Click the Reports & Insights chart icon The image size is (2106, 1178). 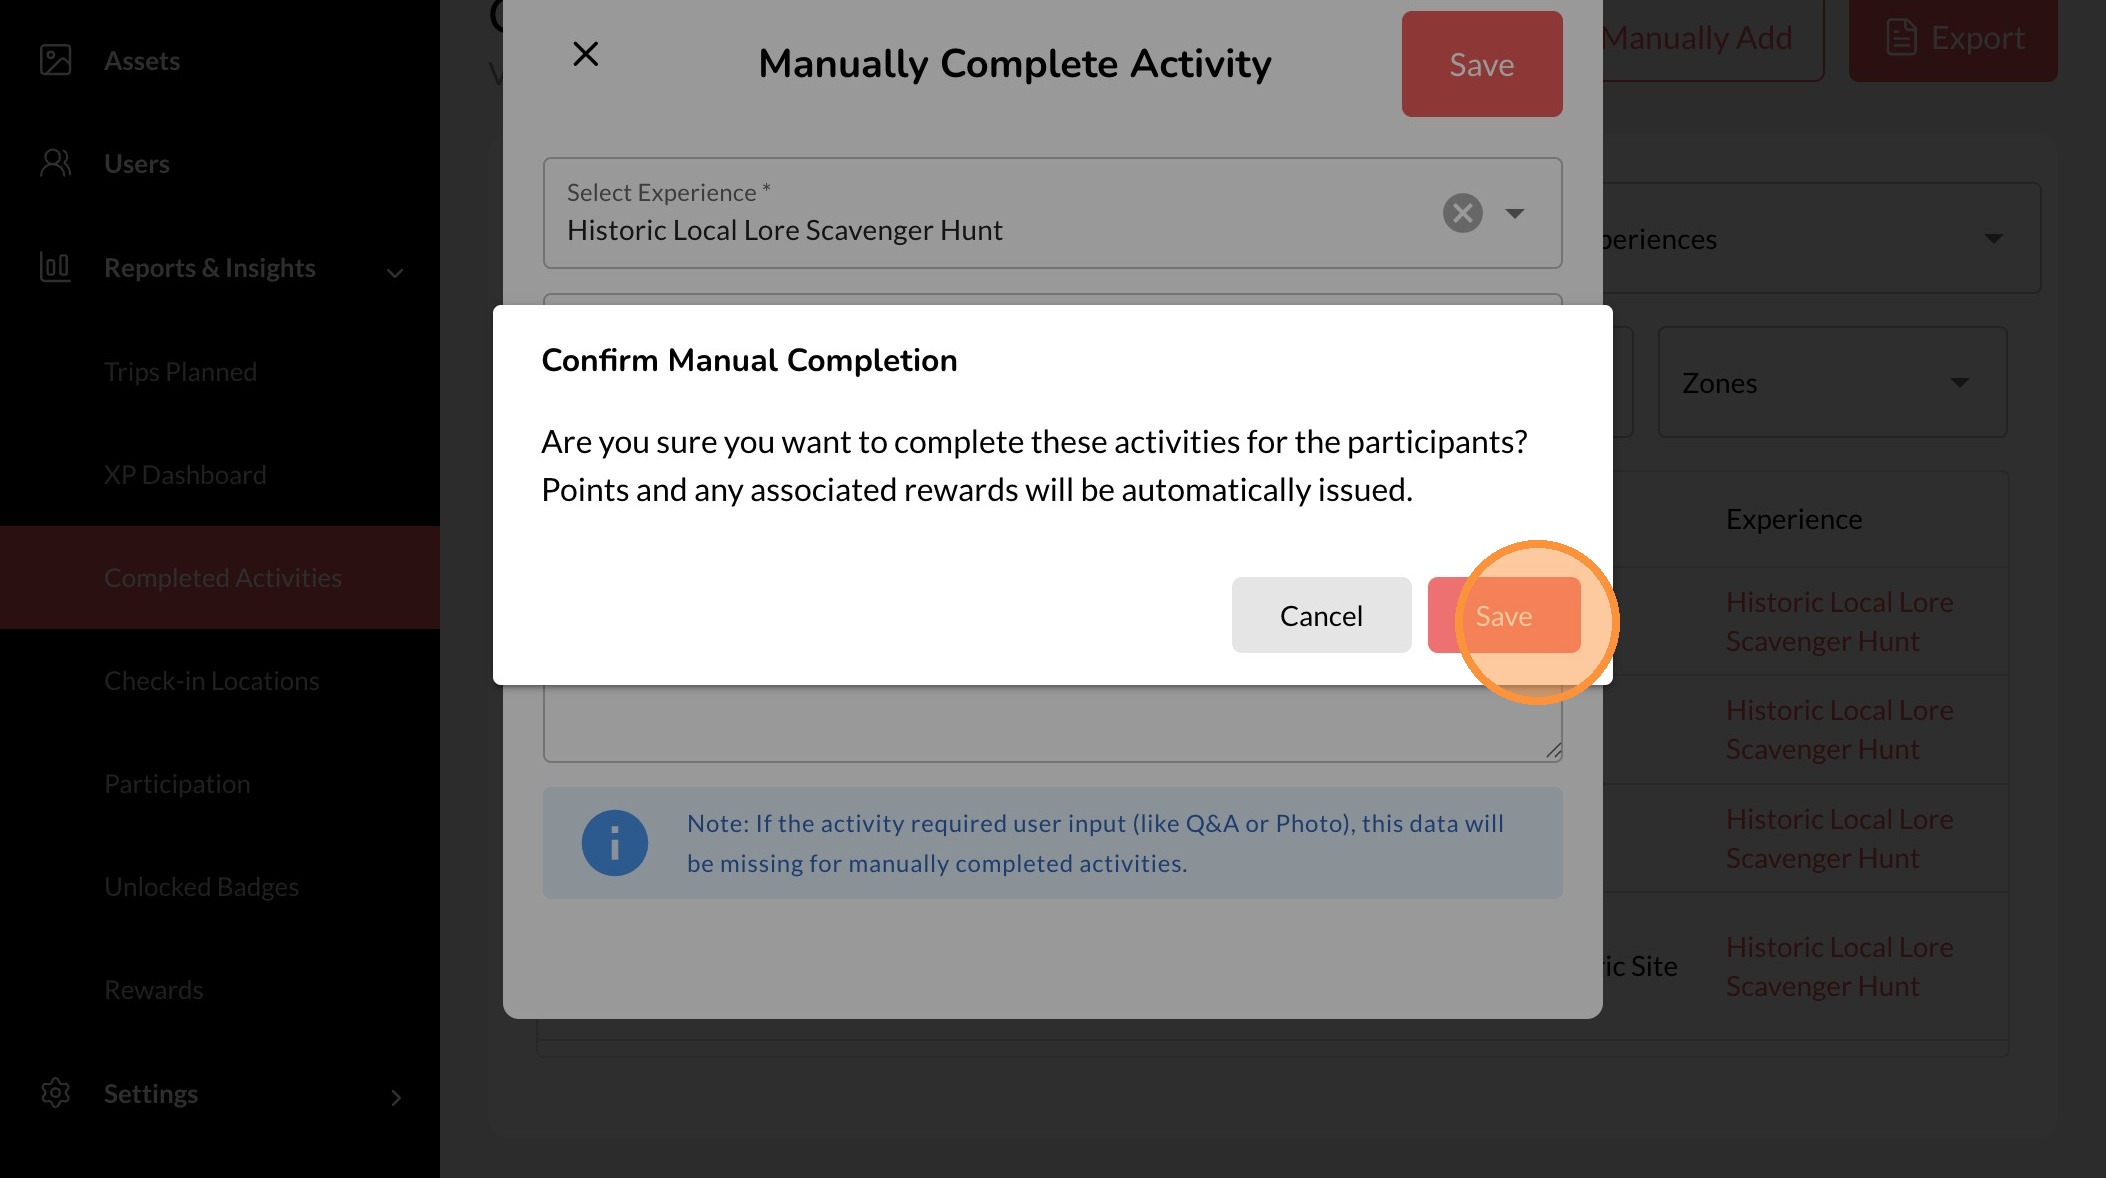[55, 267]
